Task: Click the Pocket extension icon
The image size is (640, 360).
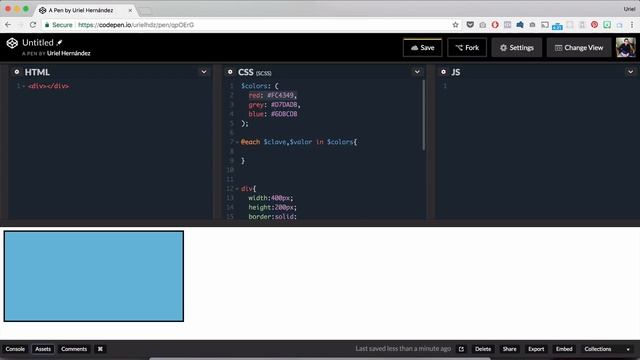Action: pos(470,25)
